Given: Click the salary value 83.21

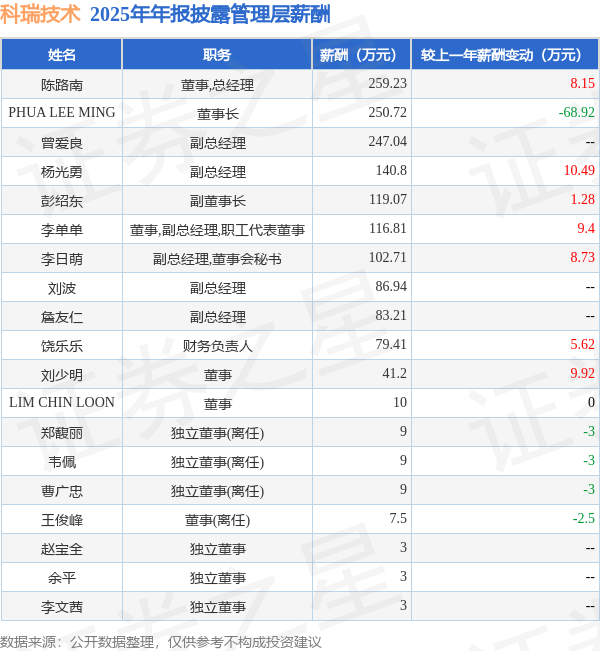Looking at the screenshot, I should pyautogui.click(x=391, y=316).
